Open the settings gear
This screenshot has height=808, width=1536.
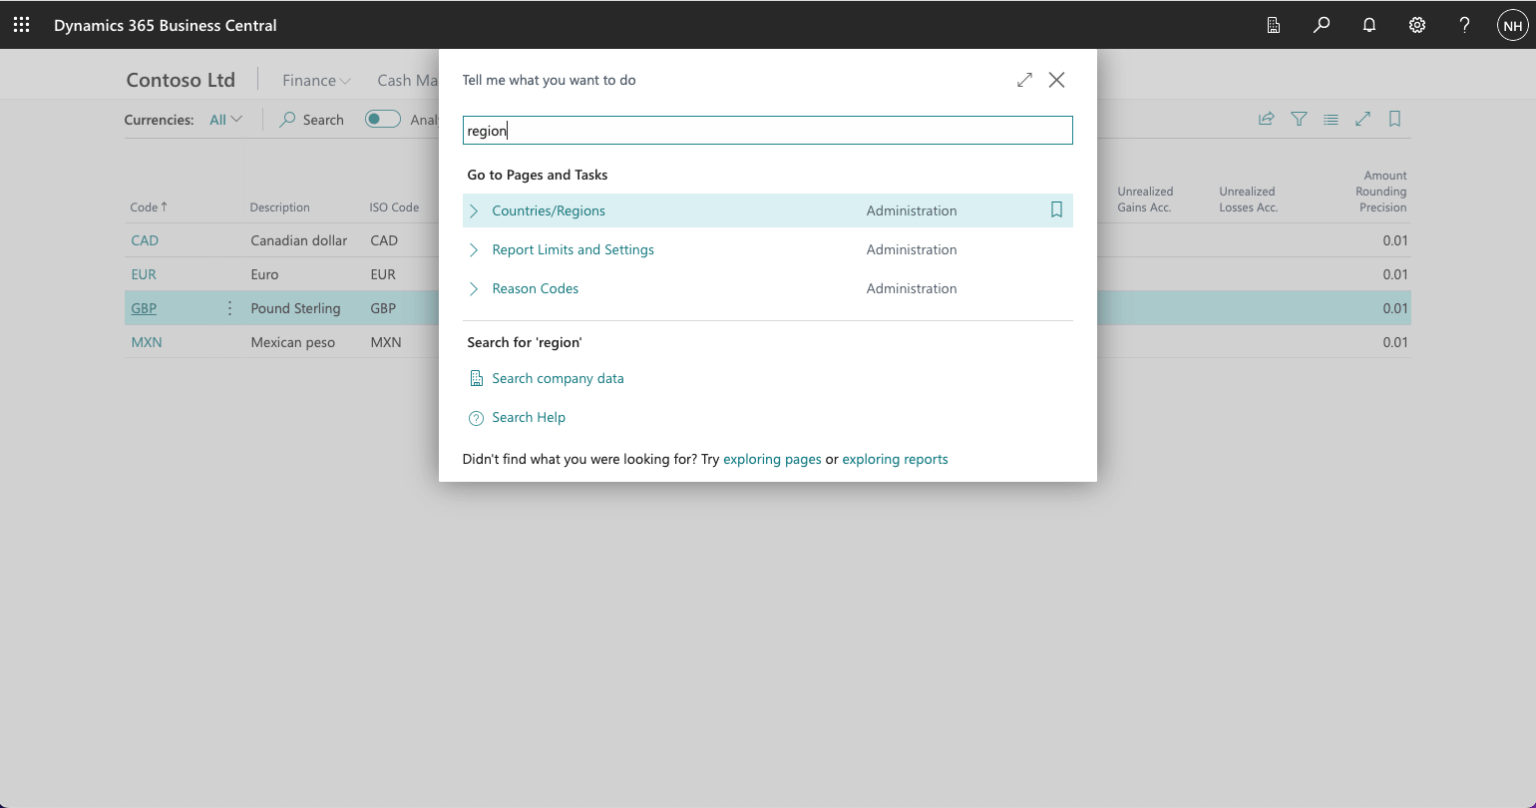[1417, 25]
